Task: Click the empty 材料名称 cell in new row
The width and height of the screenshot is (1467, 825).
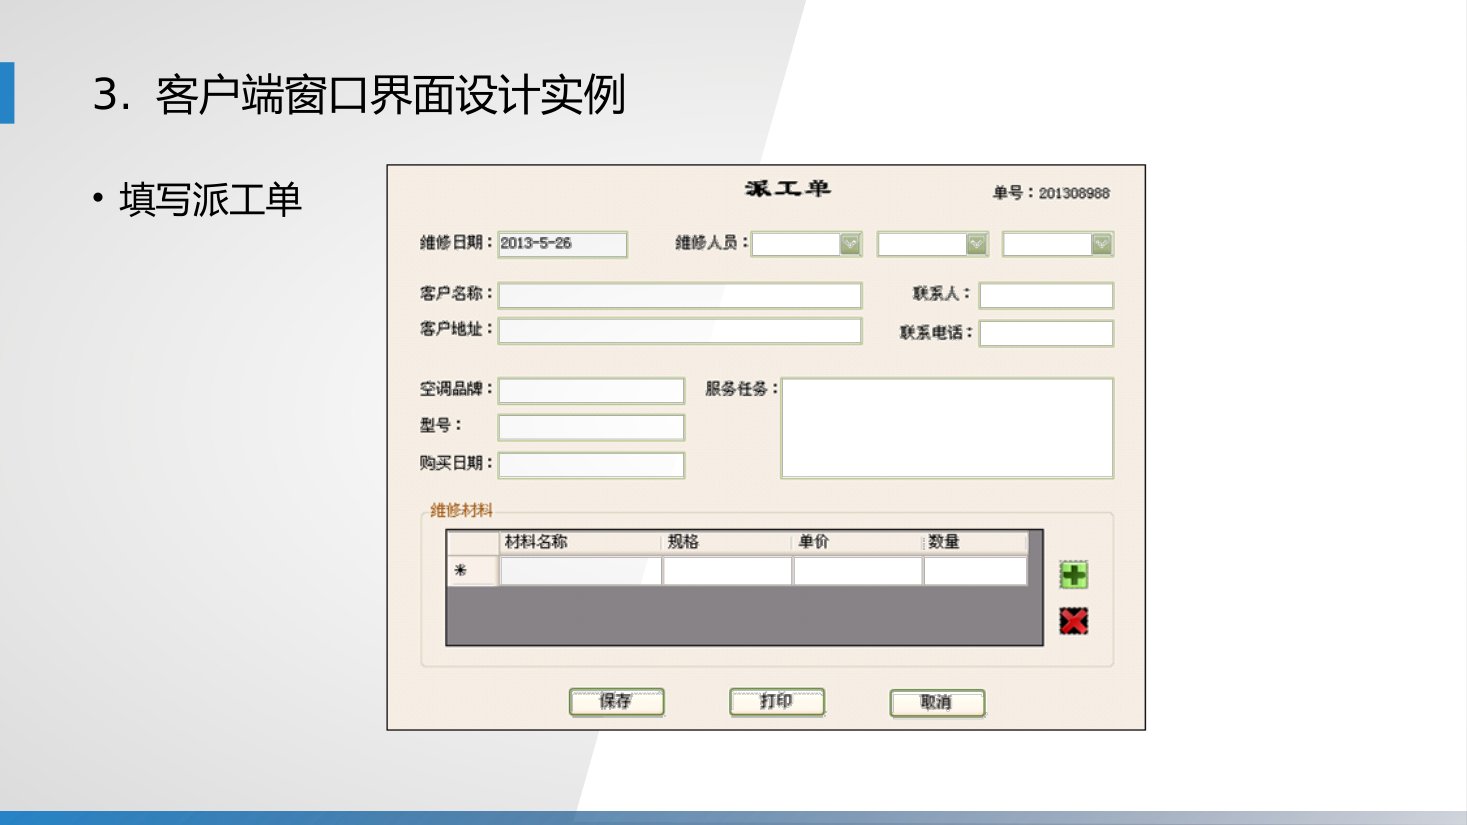Action: tap(580, 571)
